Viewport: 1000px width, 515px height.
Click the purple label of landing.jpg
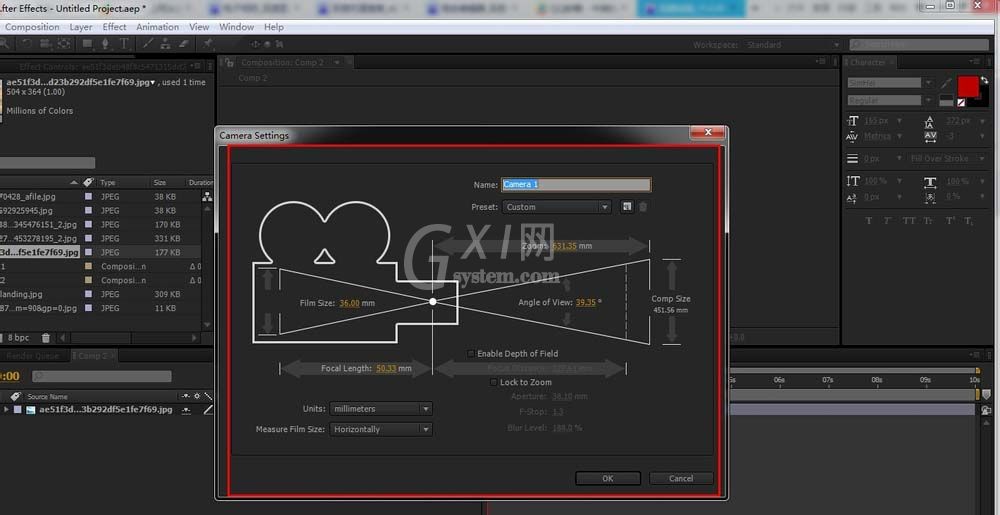point(88,294)
